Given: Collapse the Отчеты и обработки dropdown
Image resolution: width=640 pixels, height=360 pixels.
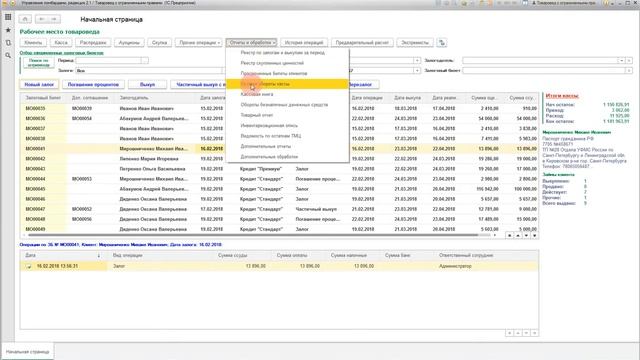Looking at the screenshot, I should pos(251,42).
